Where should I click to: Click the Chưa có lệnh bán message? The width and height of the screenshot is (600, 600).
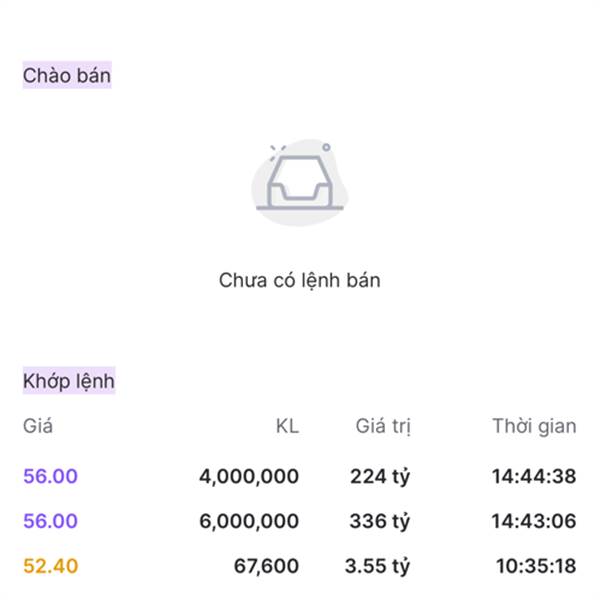point(299,280)
